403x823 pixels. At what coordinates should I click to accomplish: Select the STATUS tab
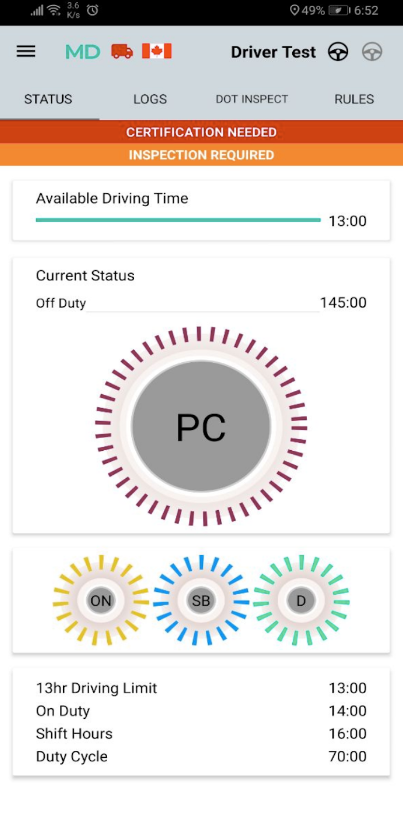click(48, 99)
